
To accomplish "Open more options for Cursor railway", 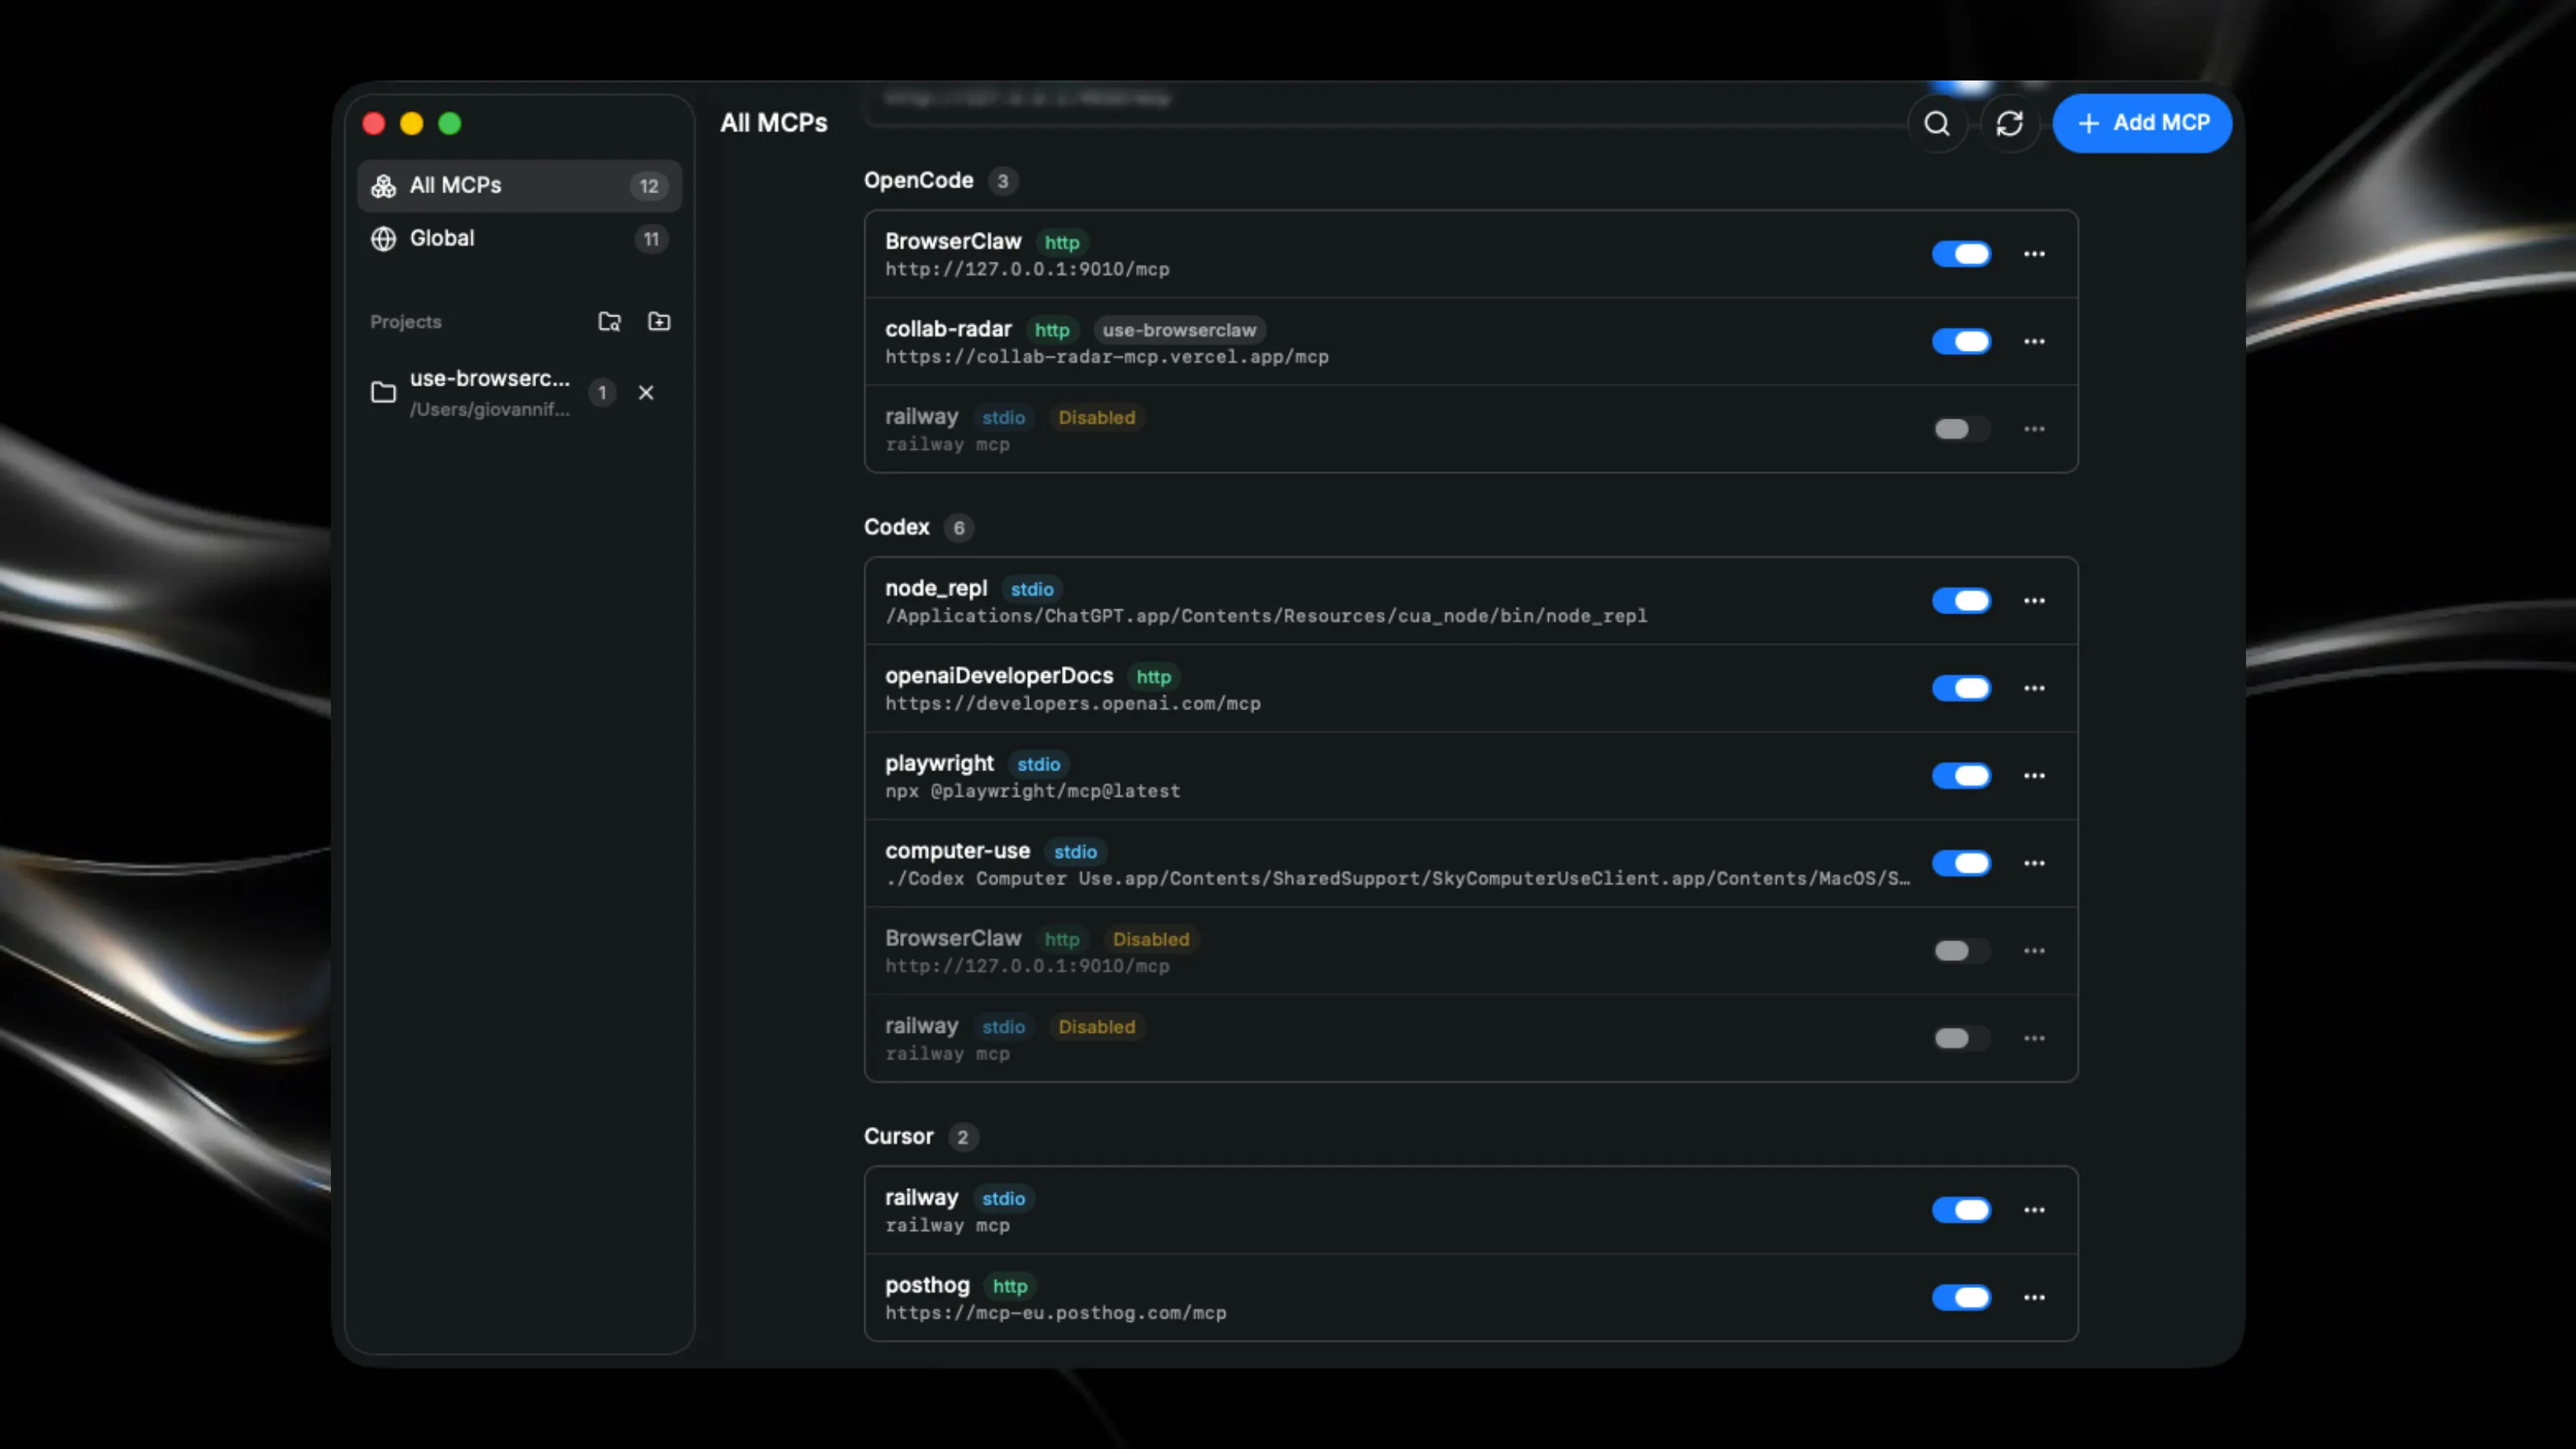I will point(2034,1210).
